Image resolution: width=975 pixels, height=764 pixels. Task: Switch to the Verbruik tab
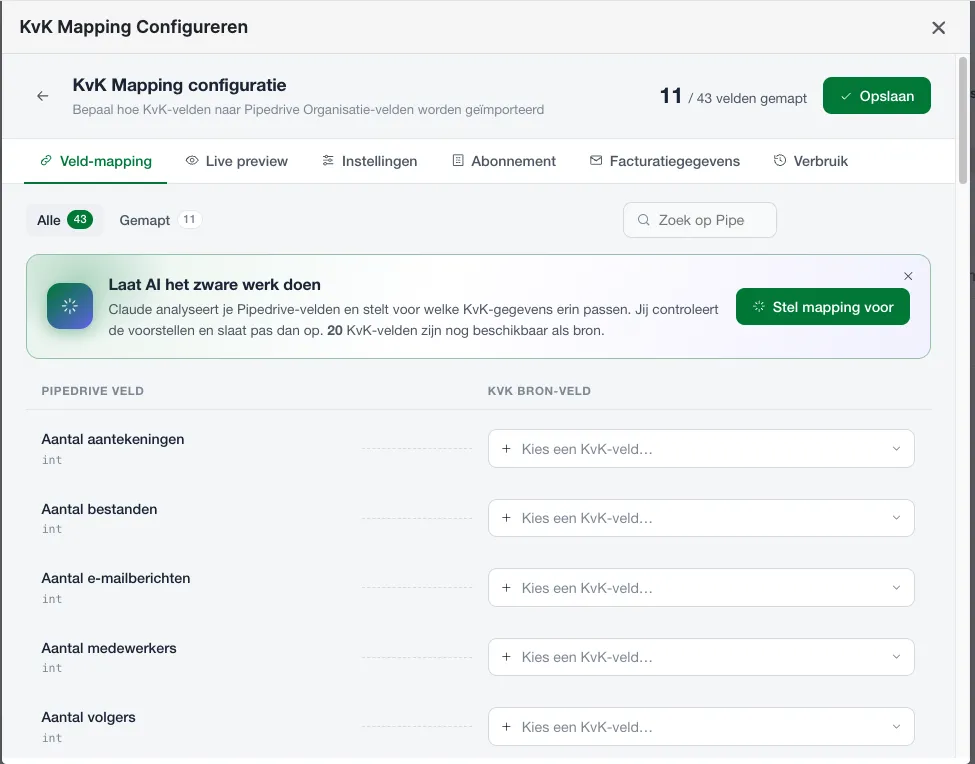pyautogui.click(x=810, y=161)
